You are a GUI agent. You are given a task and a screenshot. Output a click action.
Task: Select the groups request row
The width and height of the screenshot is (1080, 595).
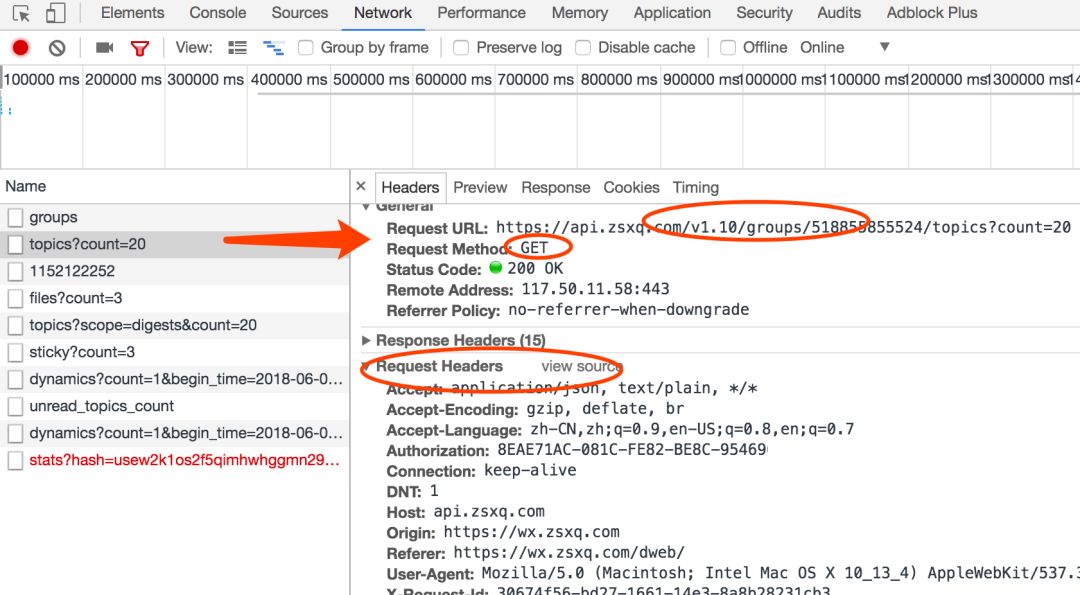point(174,218)
